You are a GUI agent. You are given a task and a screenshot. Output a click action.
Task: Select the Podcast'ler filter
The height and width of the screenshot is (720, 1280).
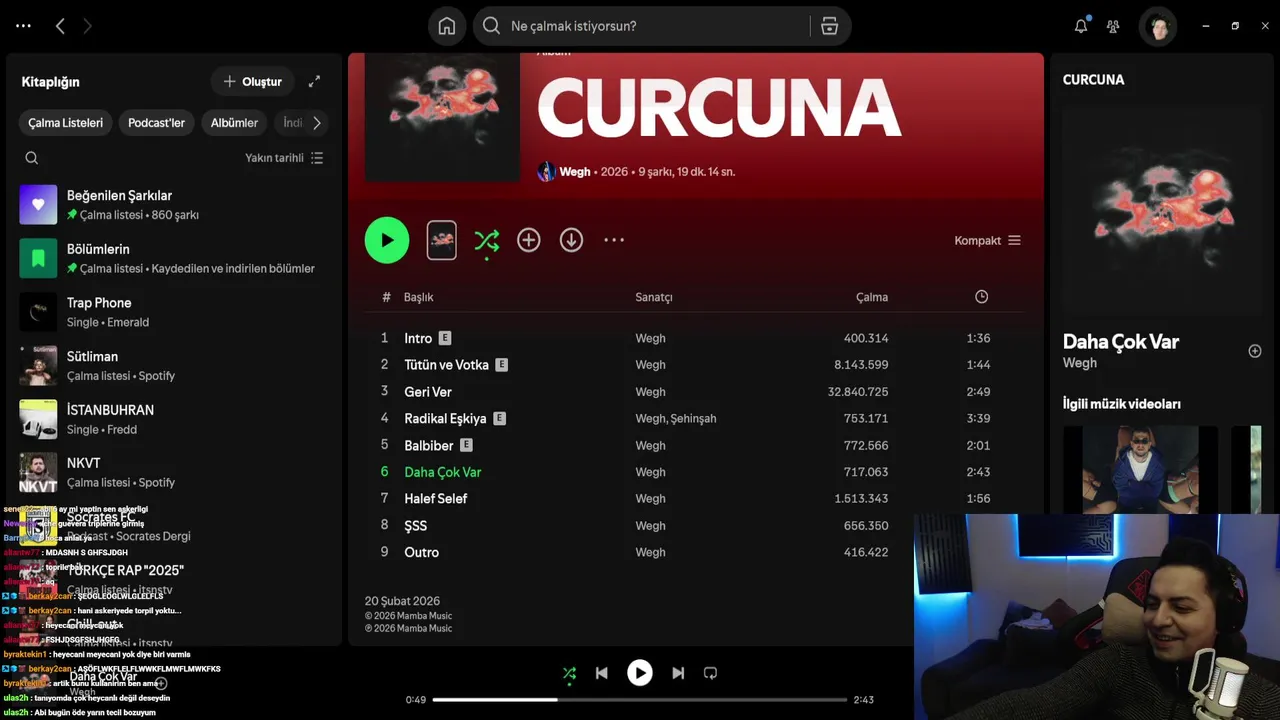click(x=156, y=123)
